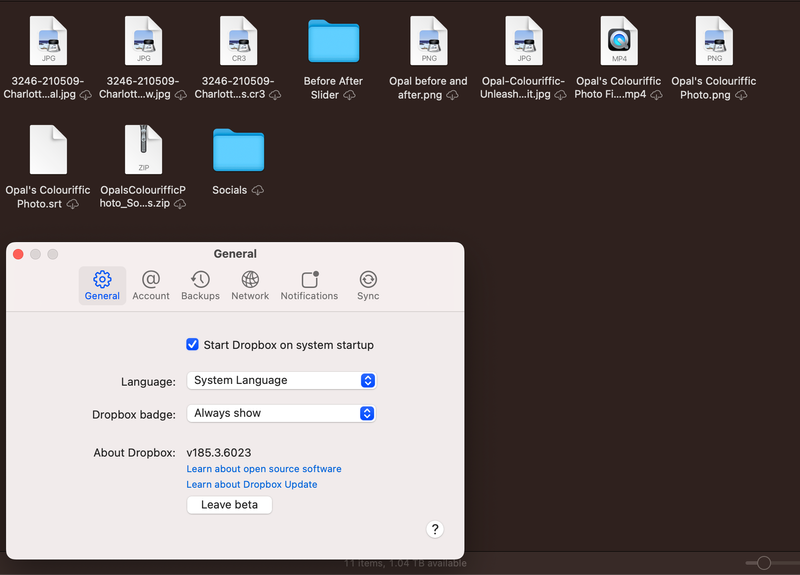Select Opal's Colouriffic Photo.srt file icon
800x575 pixels.
[48, 149]
